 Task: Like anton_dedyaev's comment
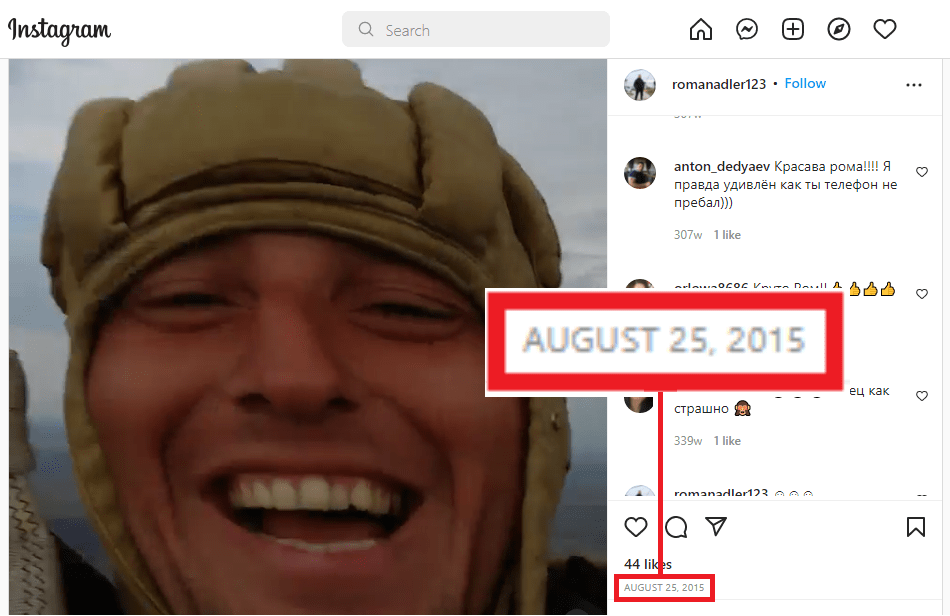(922, 172)
